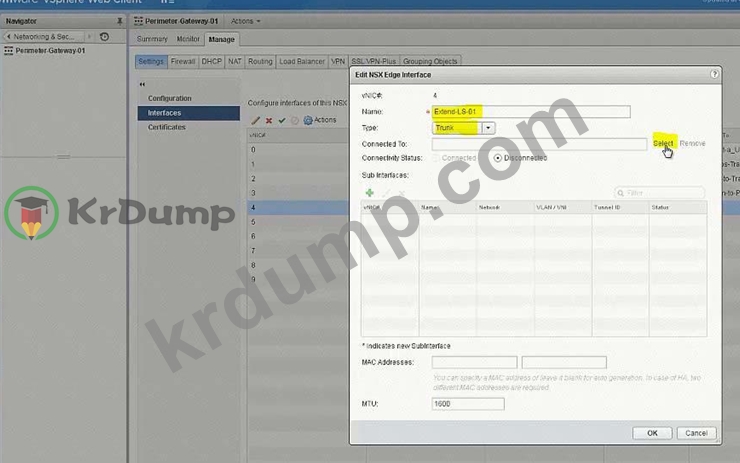Select vNIC row 1 in interfaces table
Image resolution: width=740 pixels, height=463 pixels.
click(x=298, y=164)
